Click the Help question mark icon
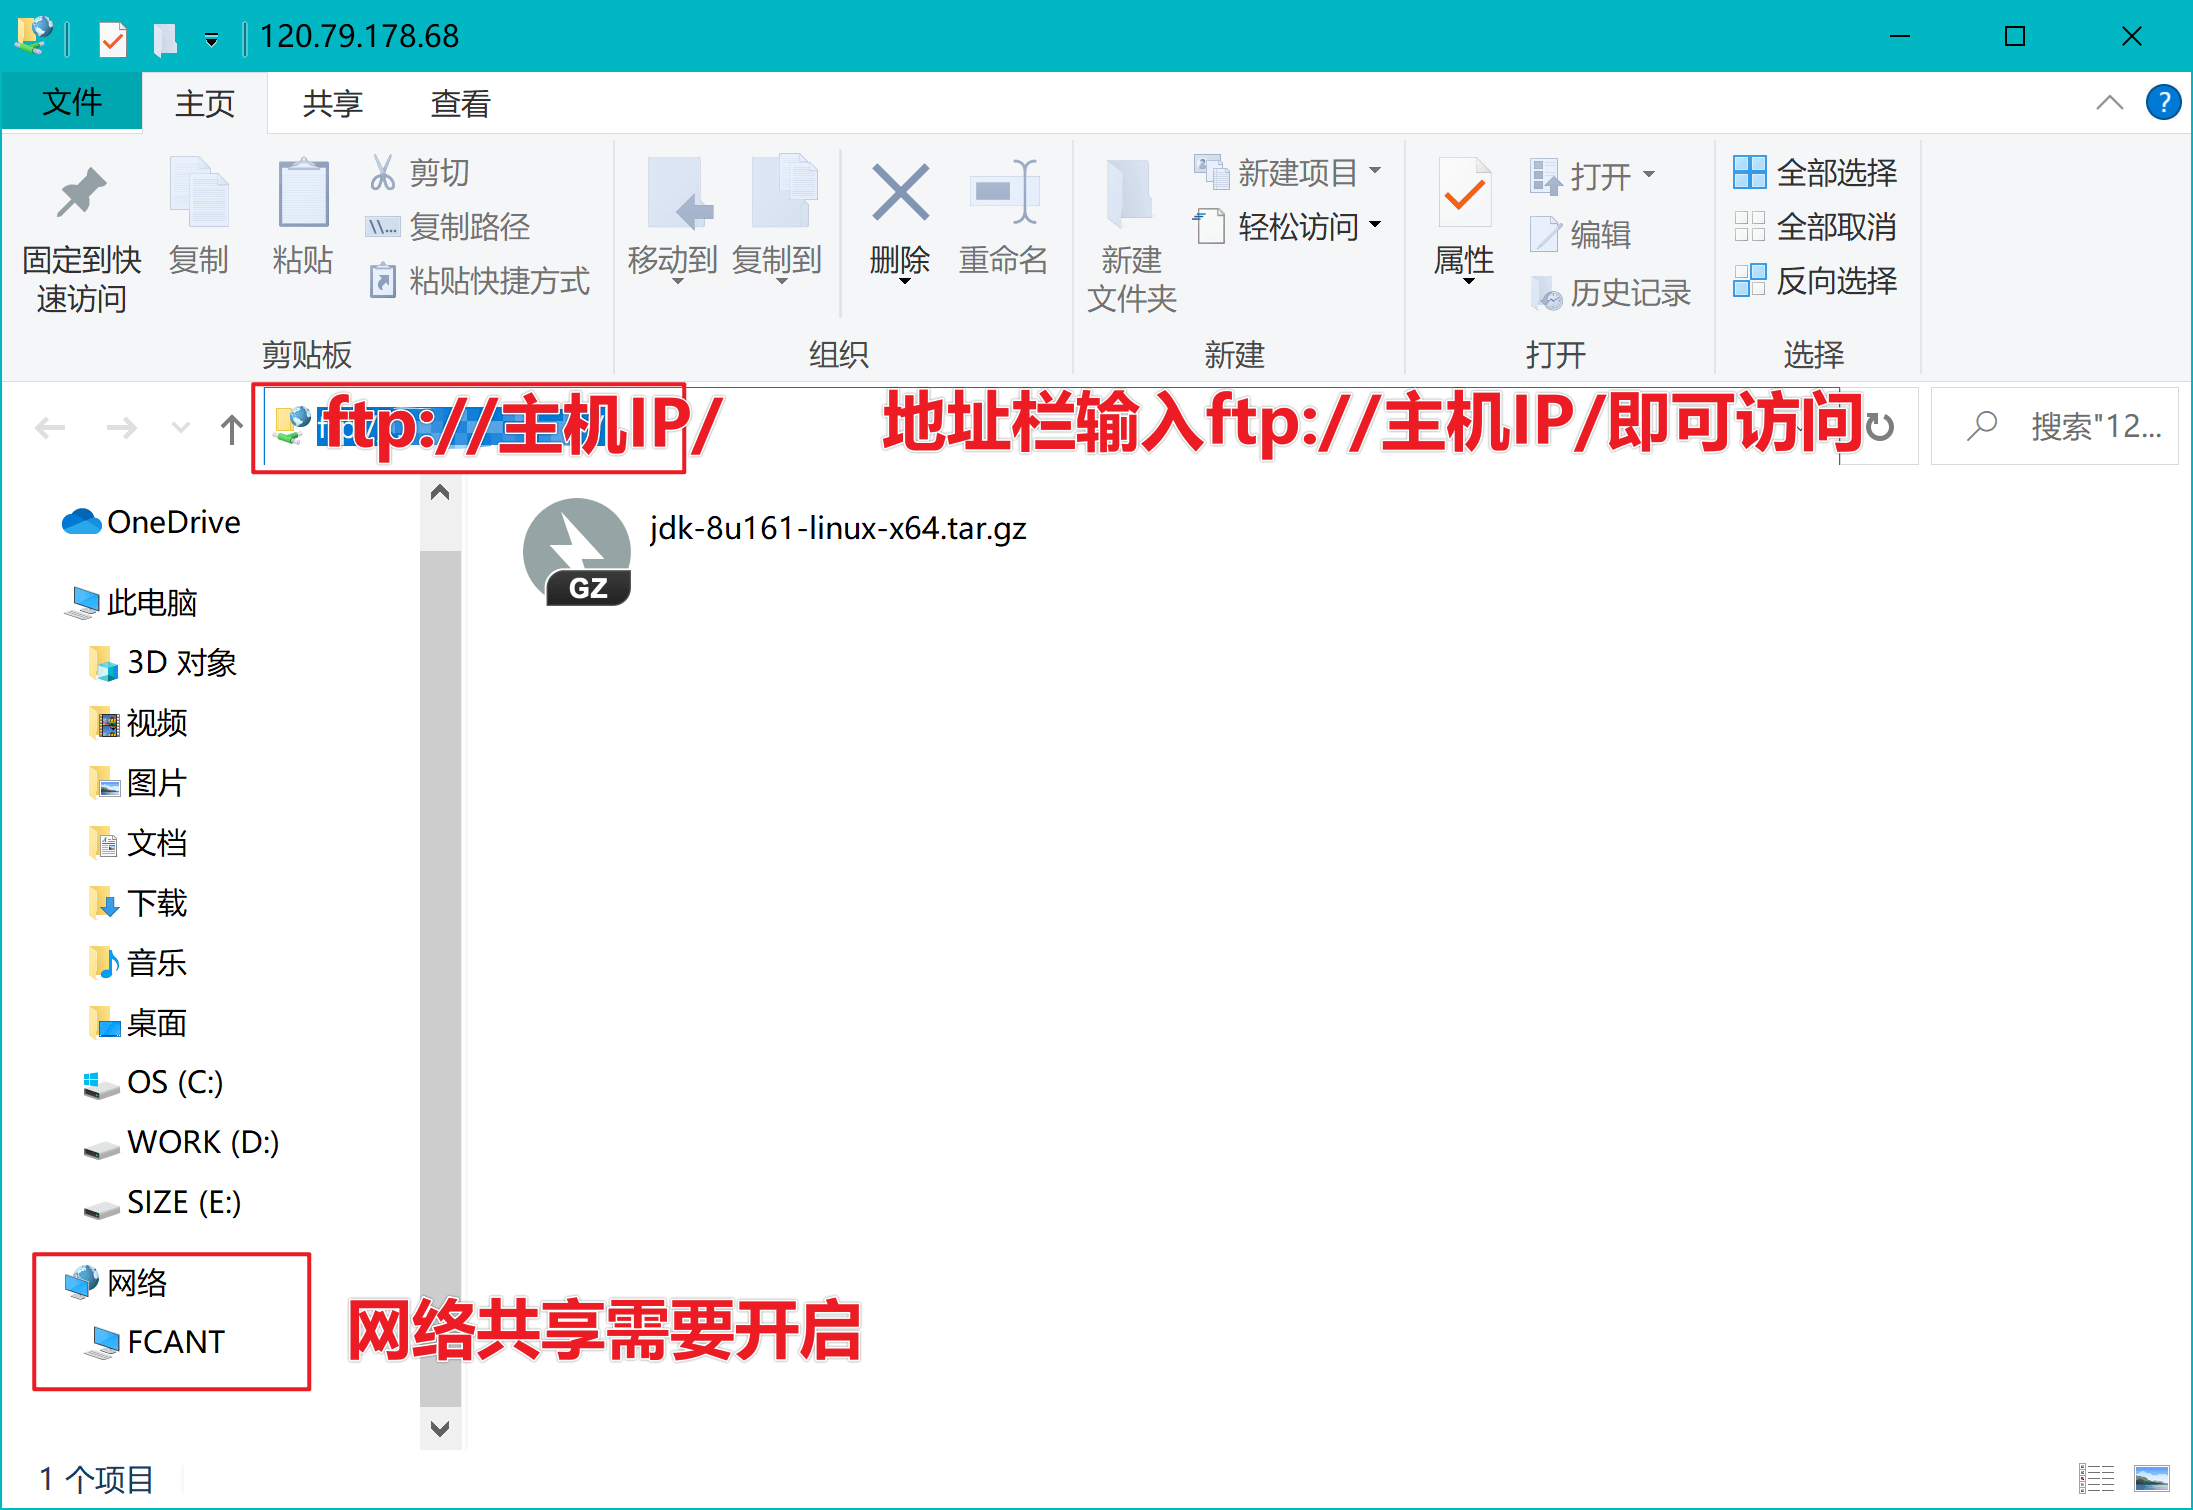The image size is (2193, 1510). (2162, 103)
